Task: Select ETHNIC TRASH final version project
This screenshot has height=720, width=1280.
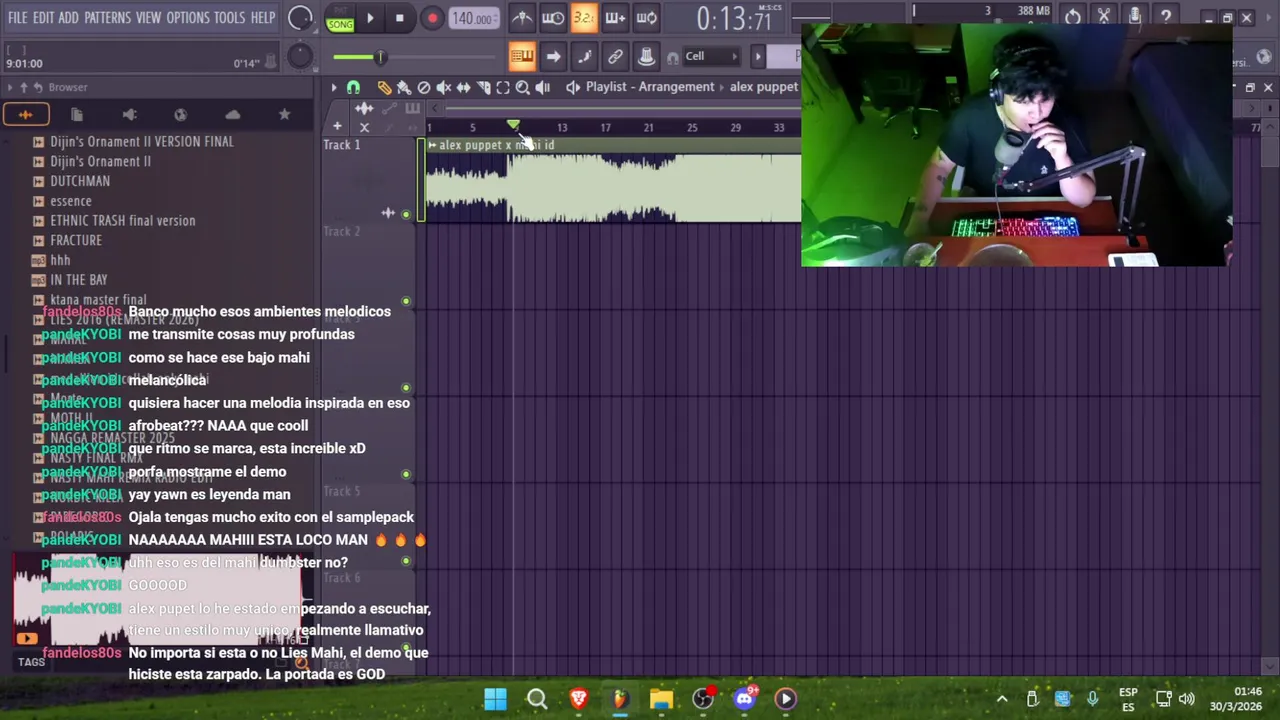Action: tap(122, 221)
